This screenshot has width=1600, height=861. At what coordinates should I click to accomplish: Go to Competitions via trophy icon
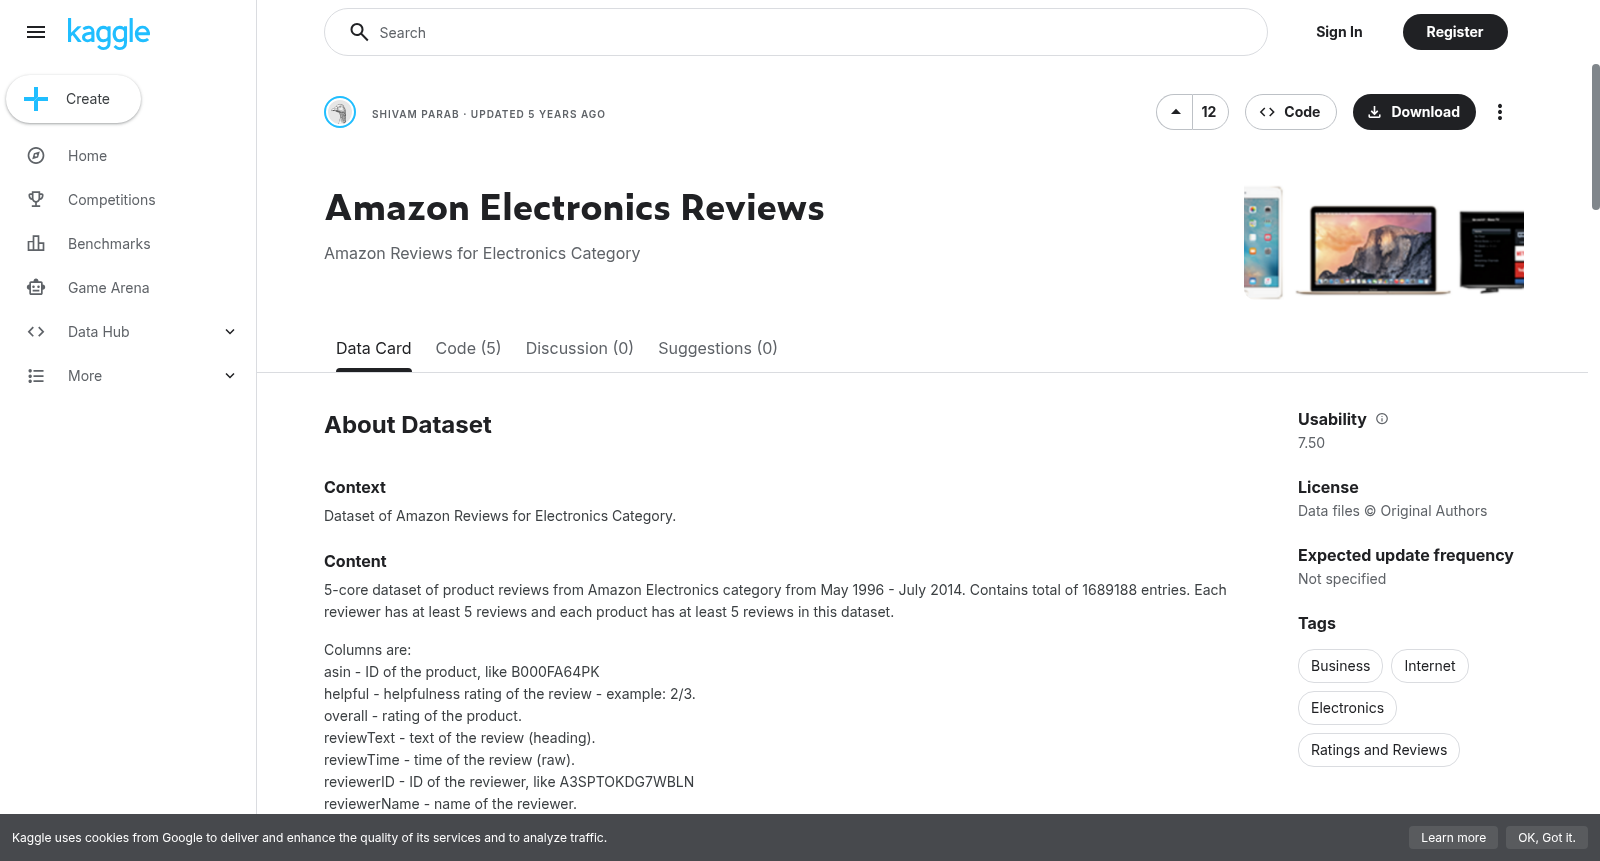[x=36, y=200]
